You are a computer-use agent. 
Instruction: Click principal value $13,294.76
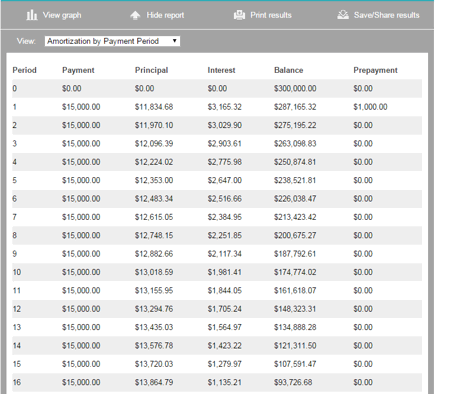154,309
